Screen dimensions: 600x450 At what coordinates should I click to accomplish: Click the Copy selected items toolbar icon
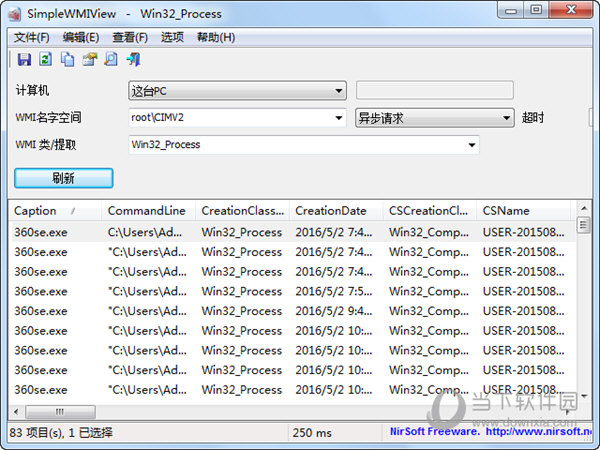pos(68,59)
